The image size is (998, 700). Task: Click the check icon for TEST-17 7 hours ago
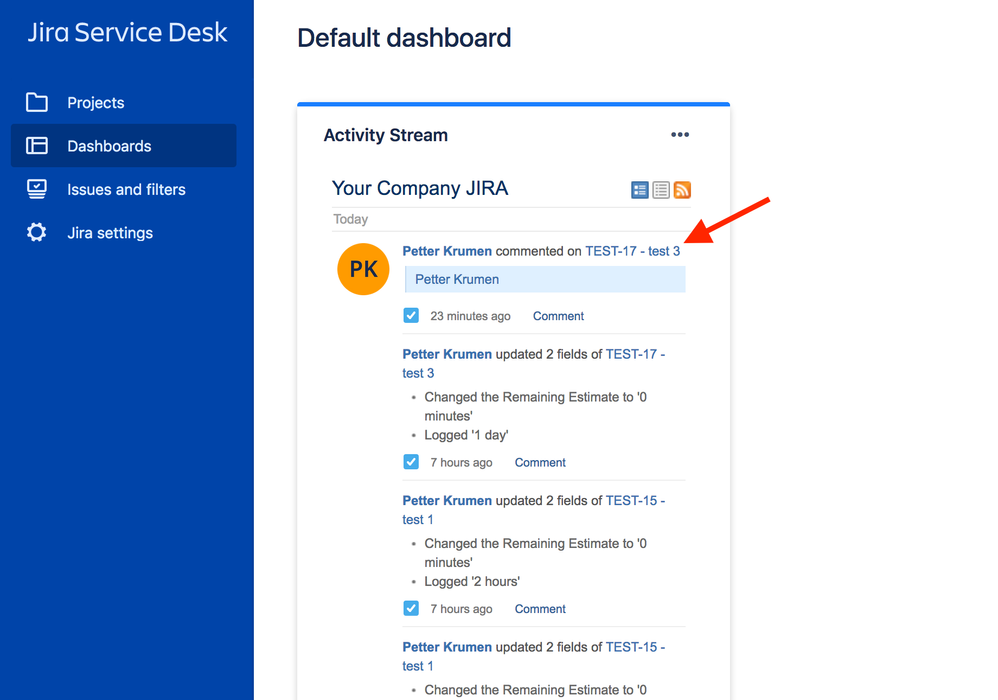tap(411, 462)
